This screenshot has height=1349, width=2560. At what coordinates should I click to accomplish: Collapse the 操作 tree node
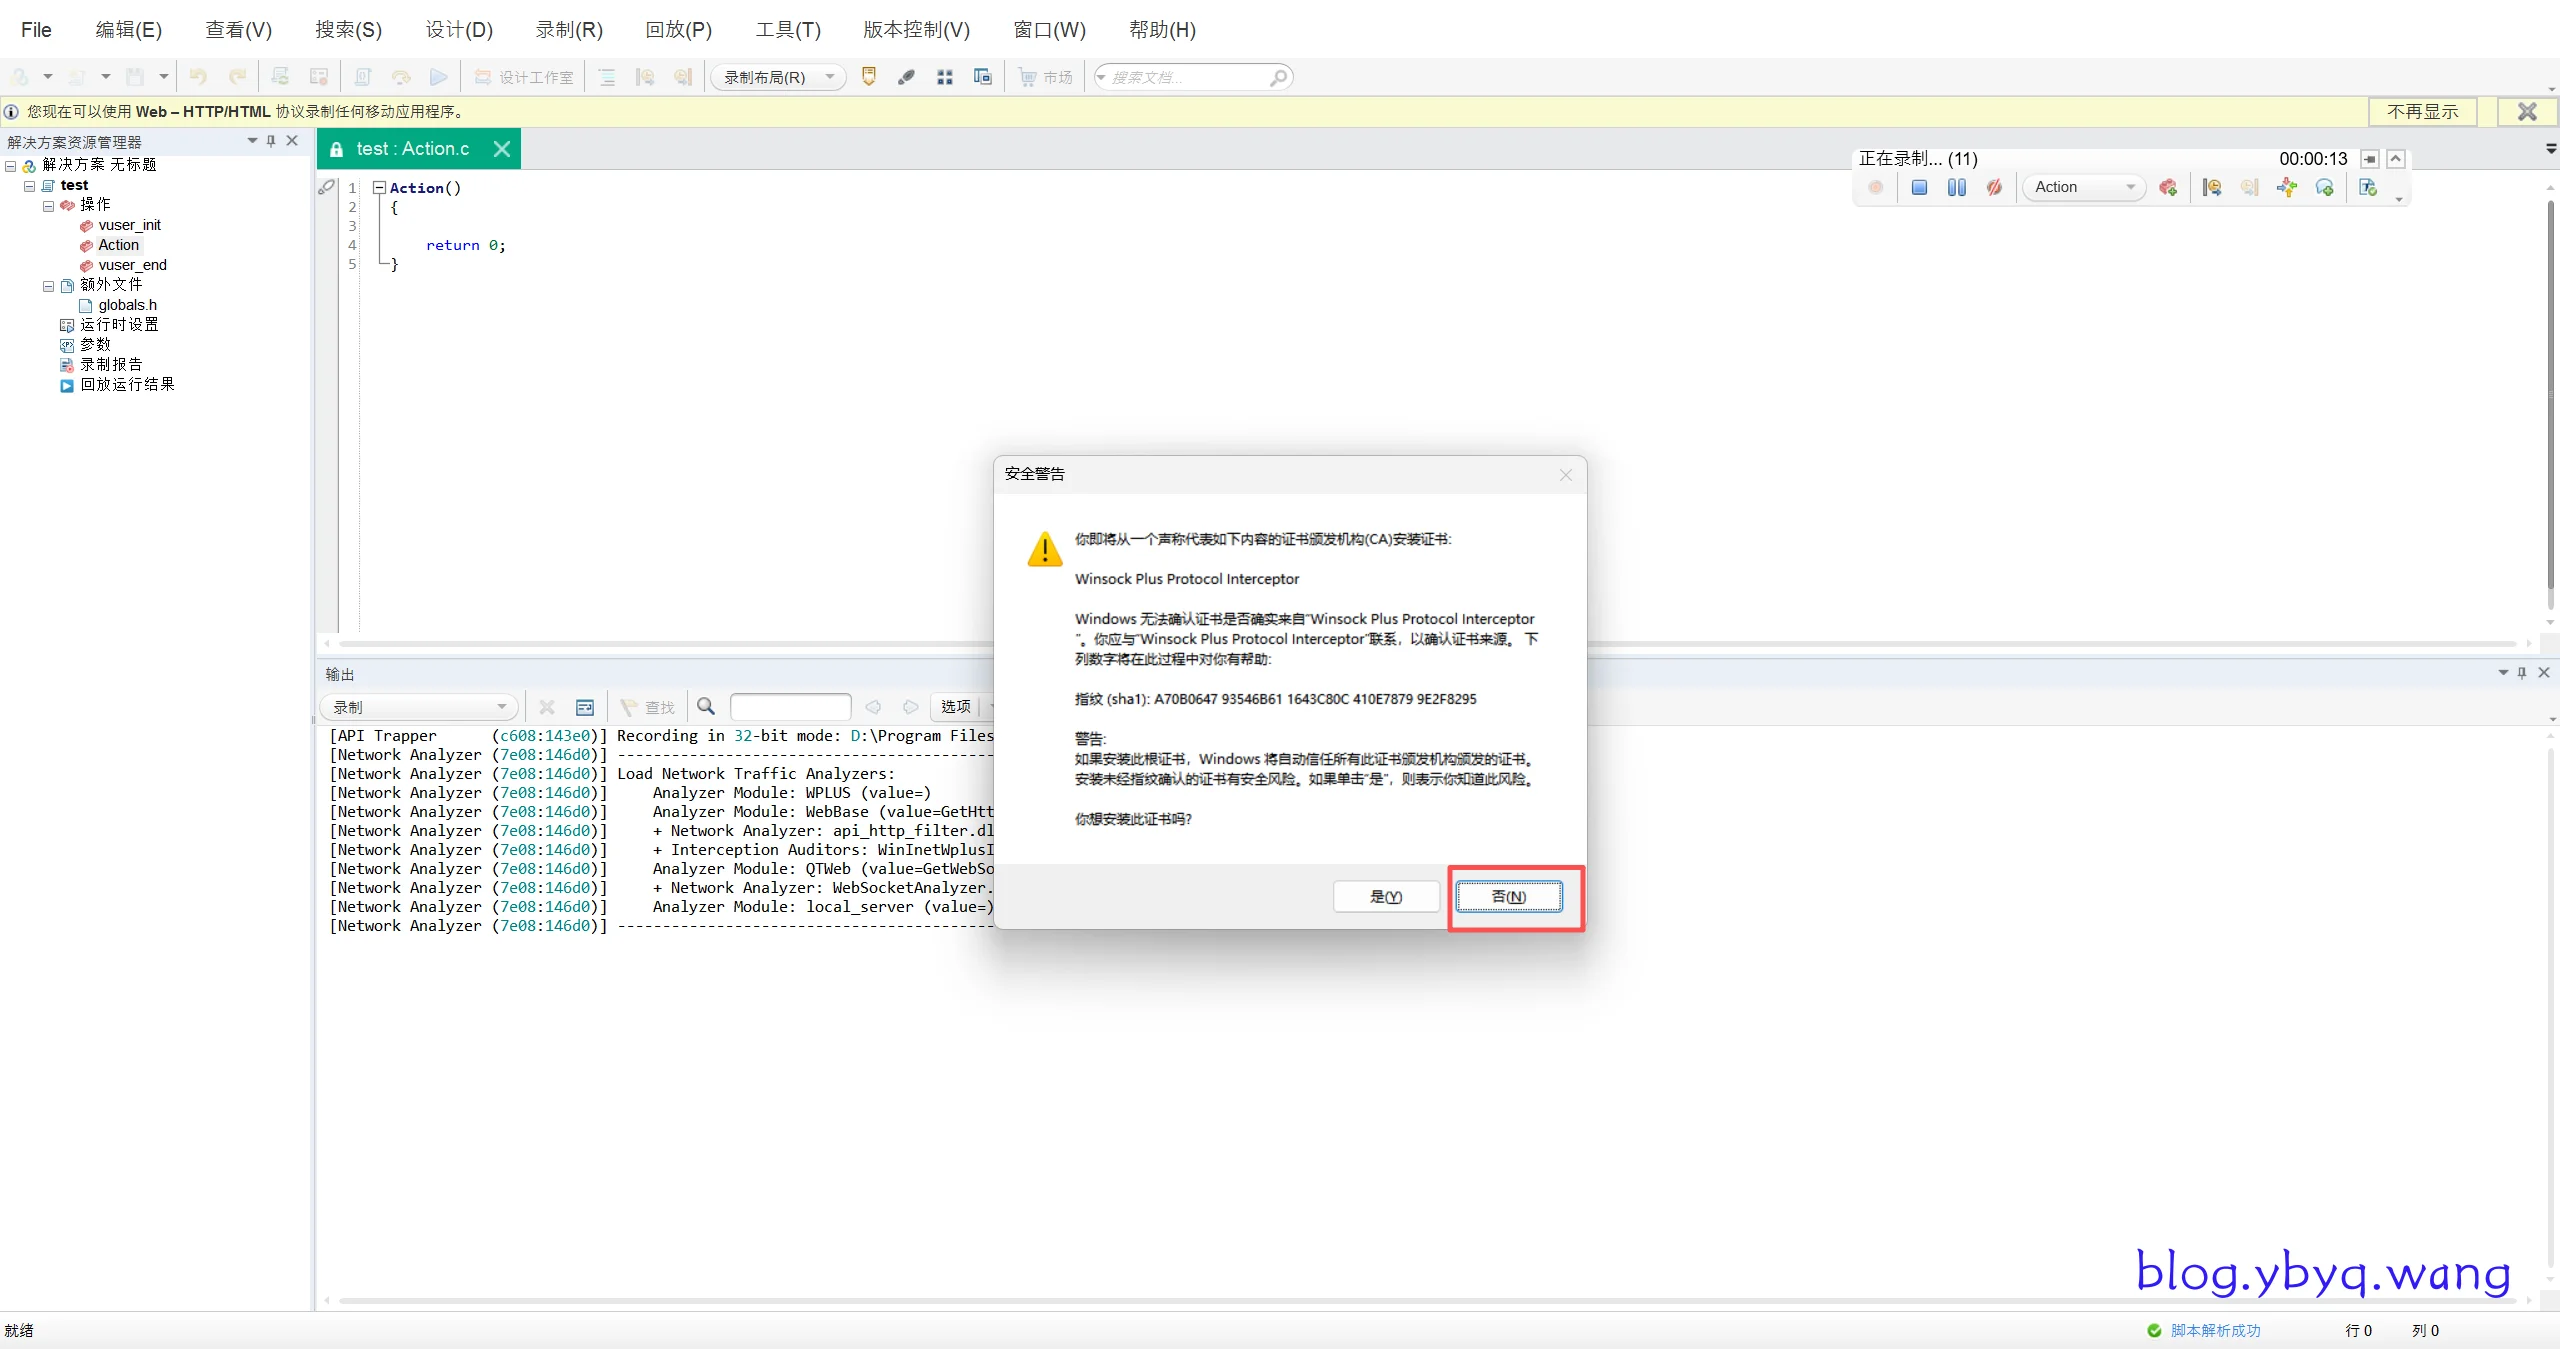coord(48,206)
